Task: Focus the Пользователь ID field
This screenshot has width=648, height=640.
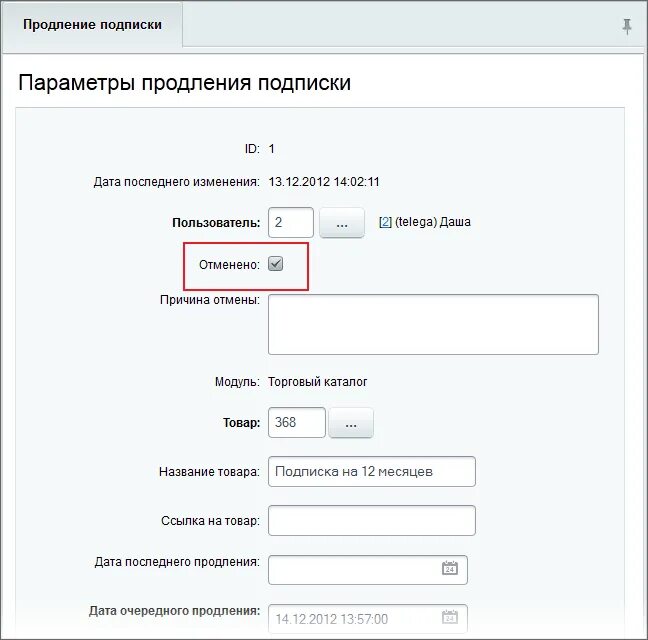Action: pyautogui.click(x=291, y=223)
